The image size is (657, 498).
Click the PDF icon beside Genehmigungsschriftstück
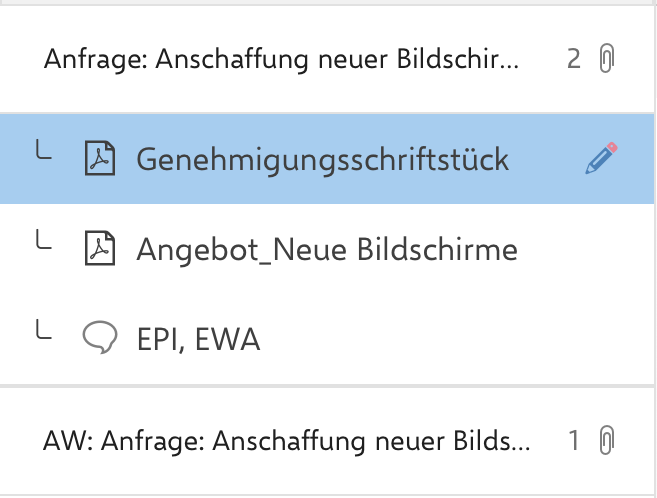[x=99, y=160]
